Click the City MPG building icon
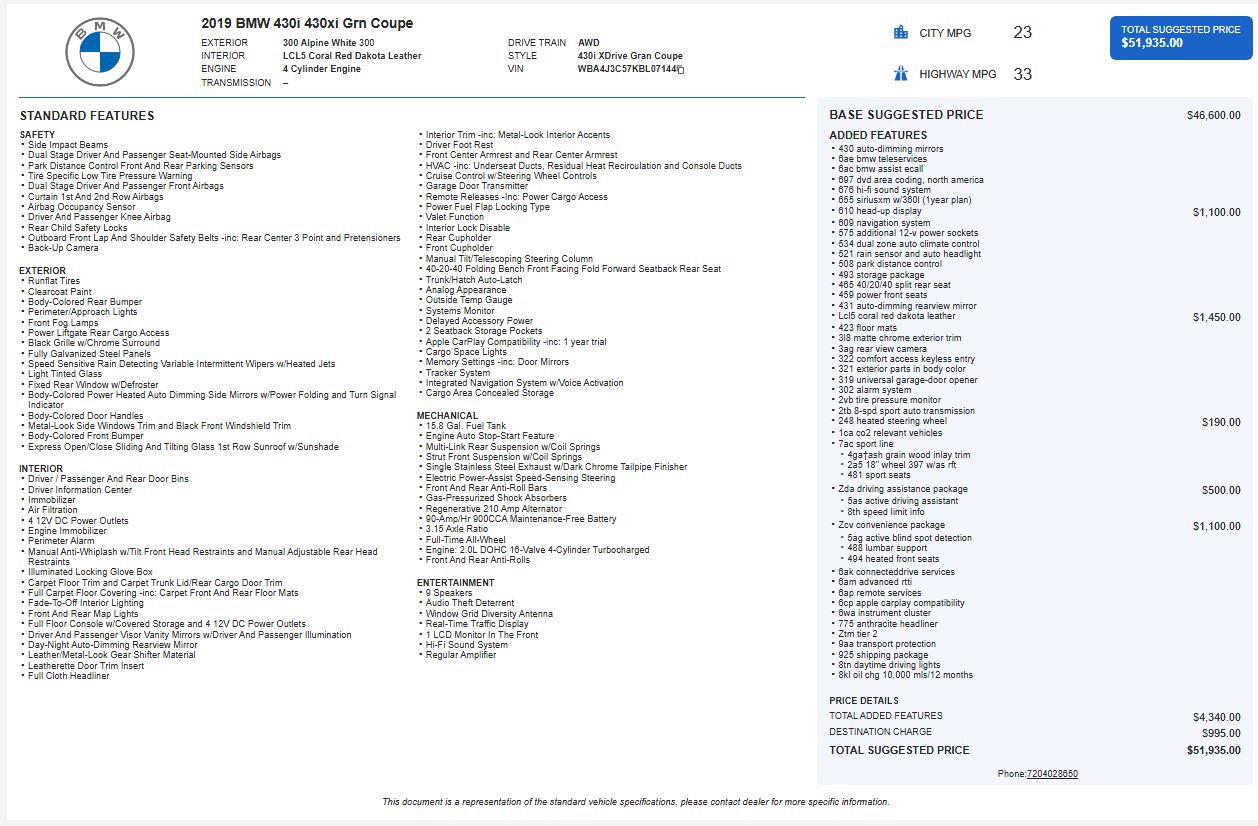Screen dimensions: 1258x826 900,33
